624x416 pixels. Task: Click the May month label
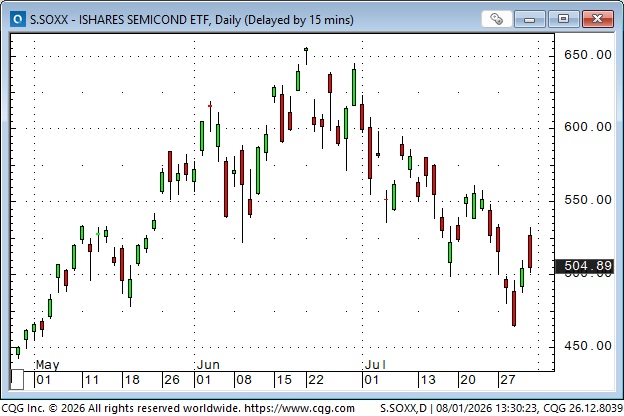[48, 364]
